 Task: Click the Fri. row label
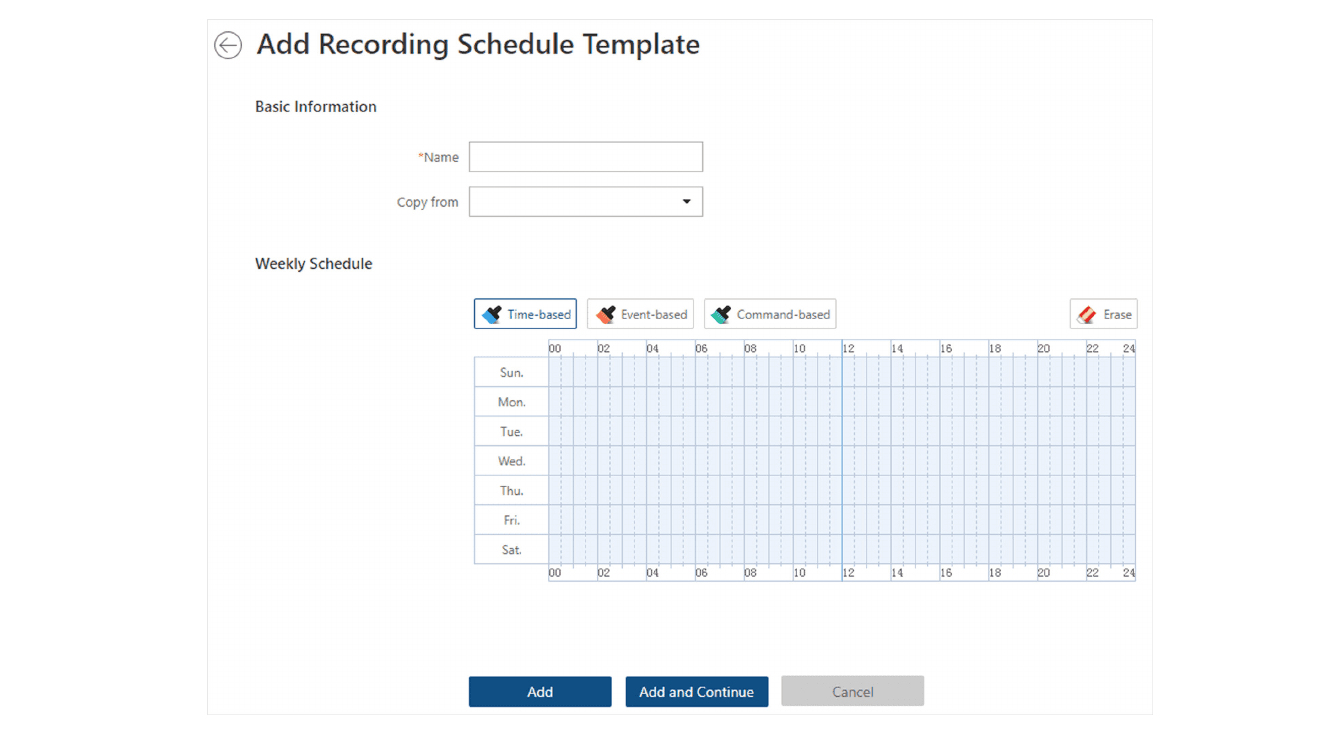pyautogui.click(x=511, y=520)
